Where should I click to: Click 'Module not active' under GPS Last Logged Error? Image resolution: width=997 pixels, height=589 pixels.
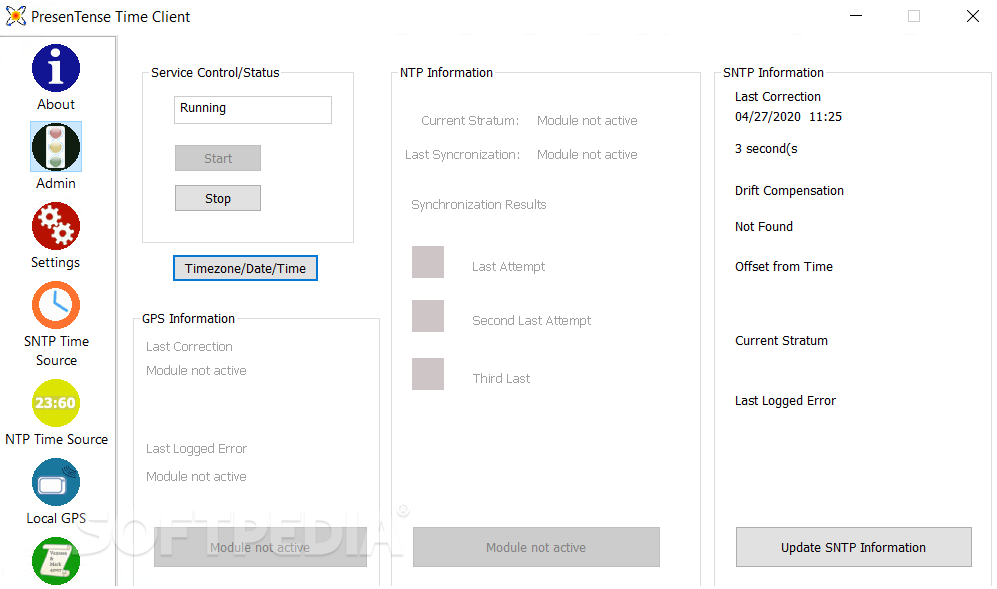click(196, 476)
